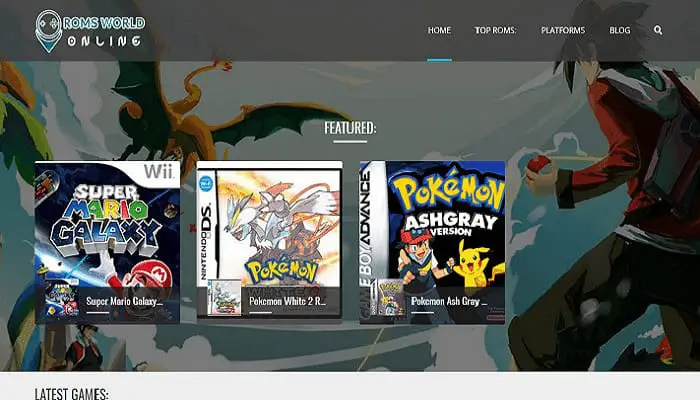Select small Pokemon White 2 thumbnail icon

point(225,298)
